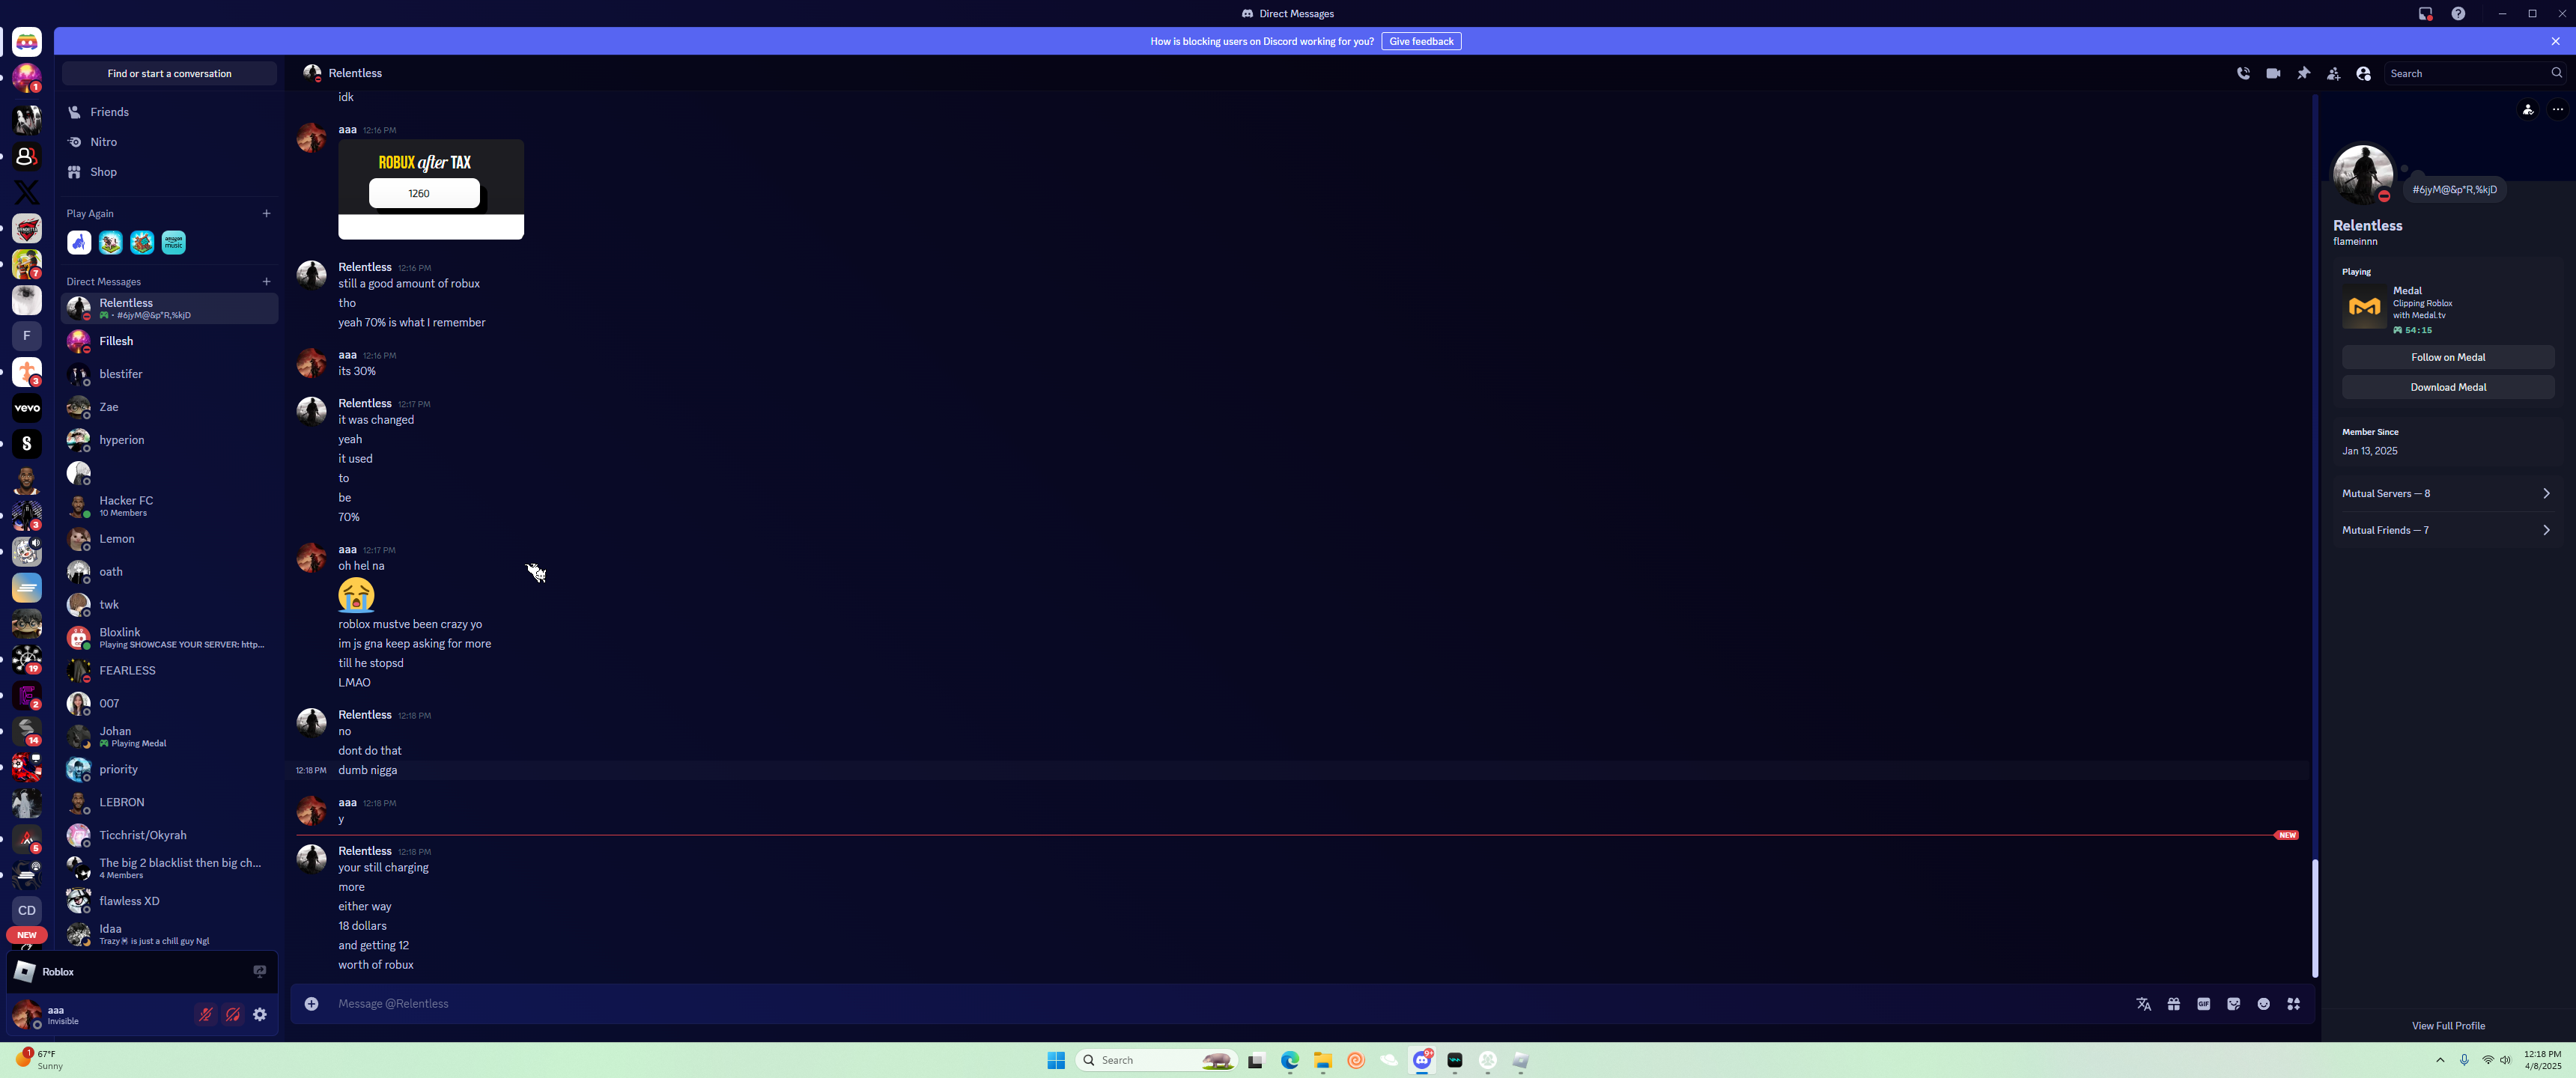Open the sticker picker

[2233, 1004]
